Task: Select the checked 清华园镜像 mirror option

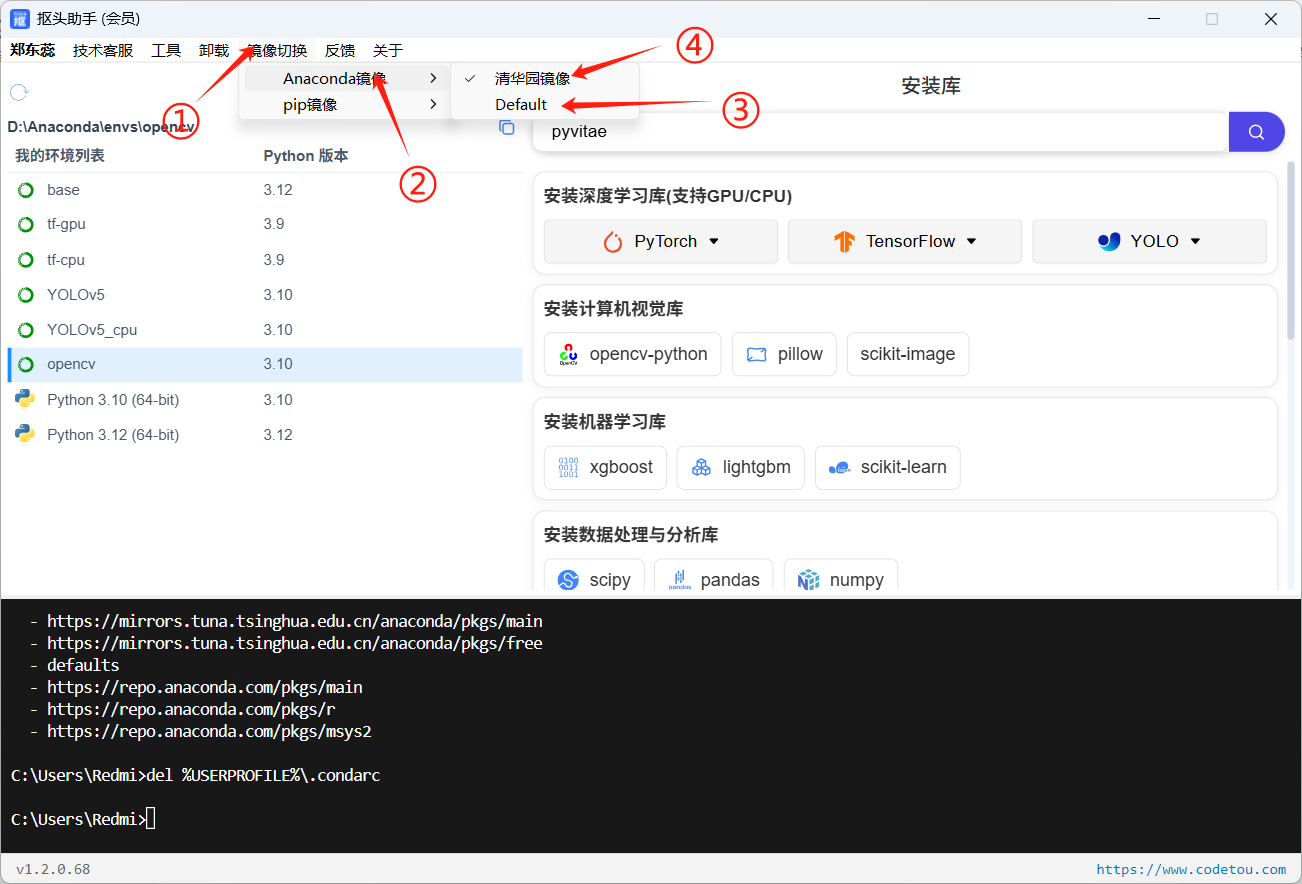Action: click(545, 78)
